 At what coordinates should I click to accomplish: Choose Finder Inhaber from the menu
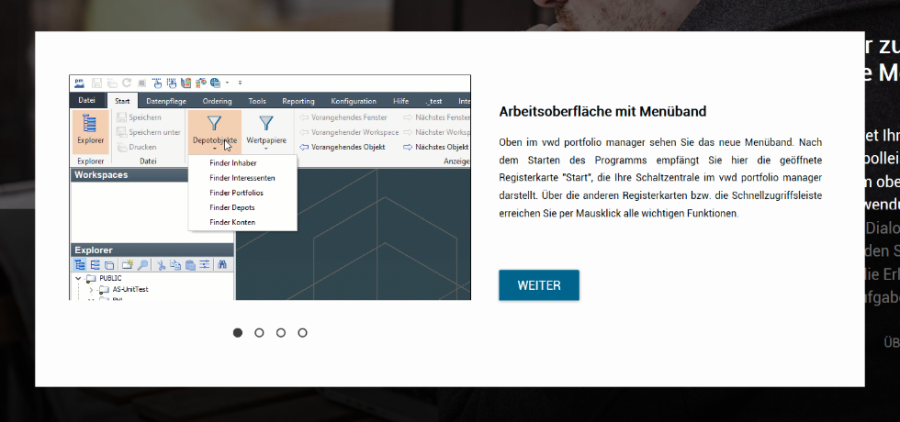coord(233,162)
